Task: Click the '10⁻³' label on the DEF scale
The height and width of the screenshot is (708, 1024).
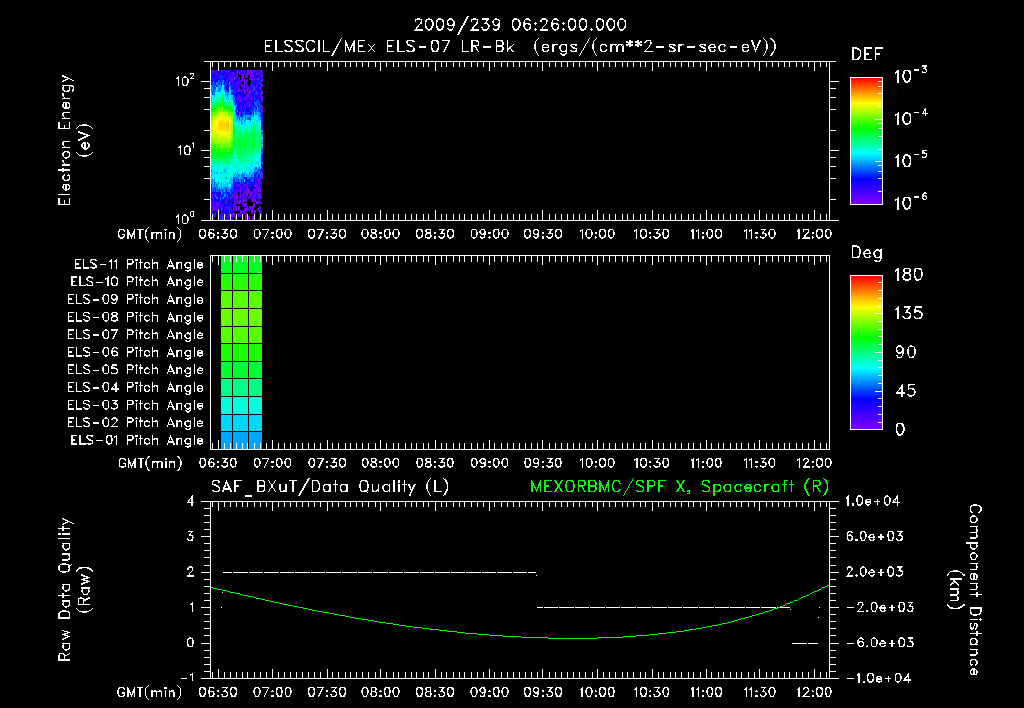Action: point(910,75)
